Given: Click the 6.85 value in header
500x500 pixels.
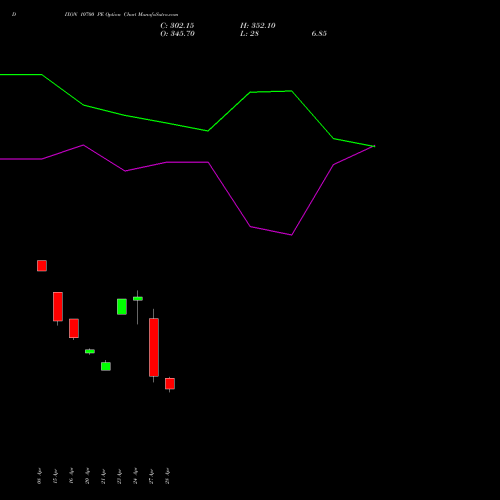Looking at the screenshot, I should coord(319,34).
